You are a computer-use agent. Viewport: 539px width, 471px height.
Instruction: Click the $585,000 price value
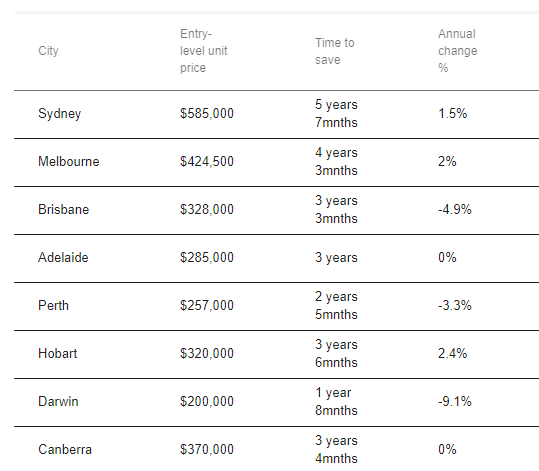[207, 113]
